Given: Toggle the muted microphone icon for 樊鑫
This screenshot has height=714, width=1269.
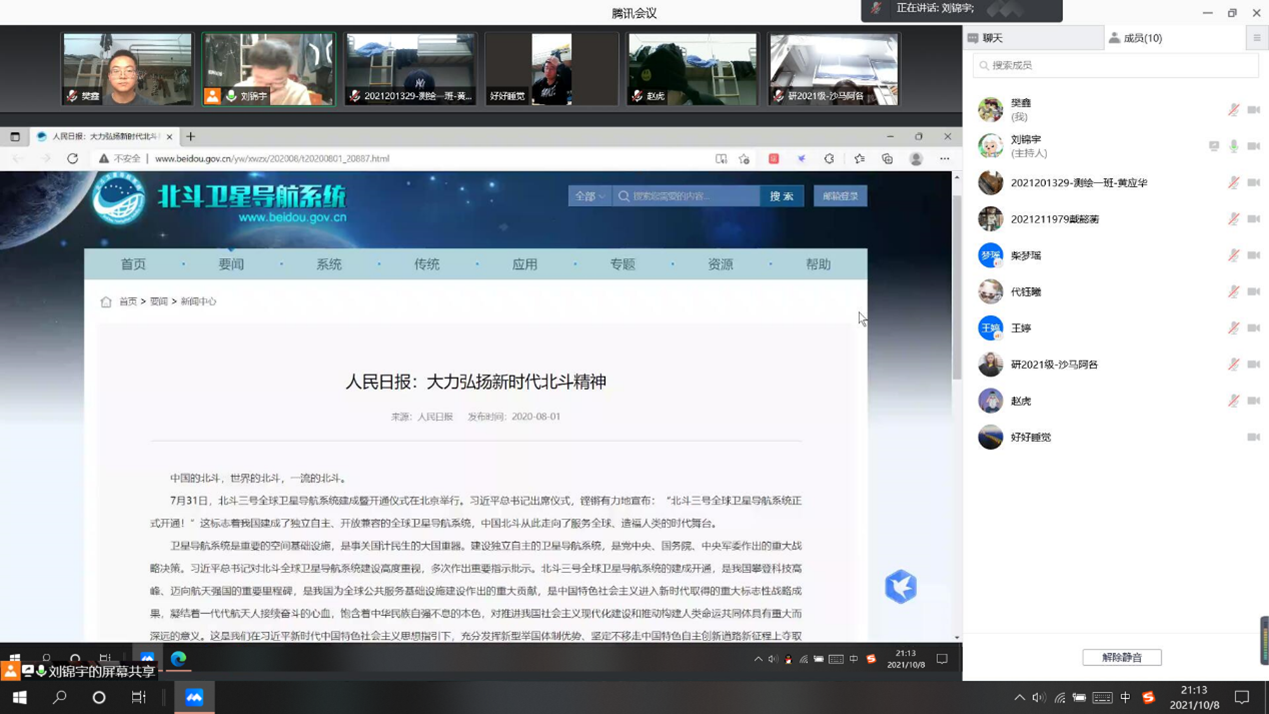Looking at the screenshot, I should click(1234, 110).
